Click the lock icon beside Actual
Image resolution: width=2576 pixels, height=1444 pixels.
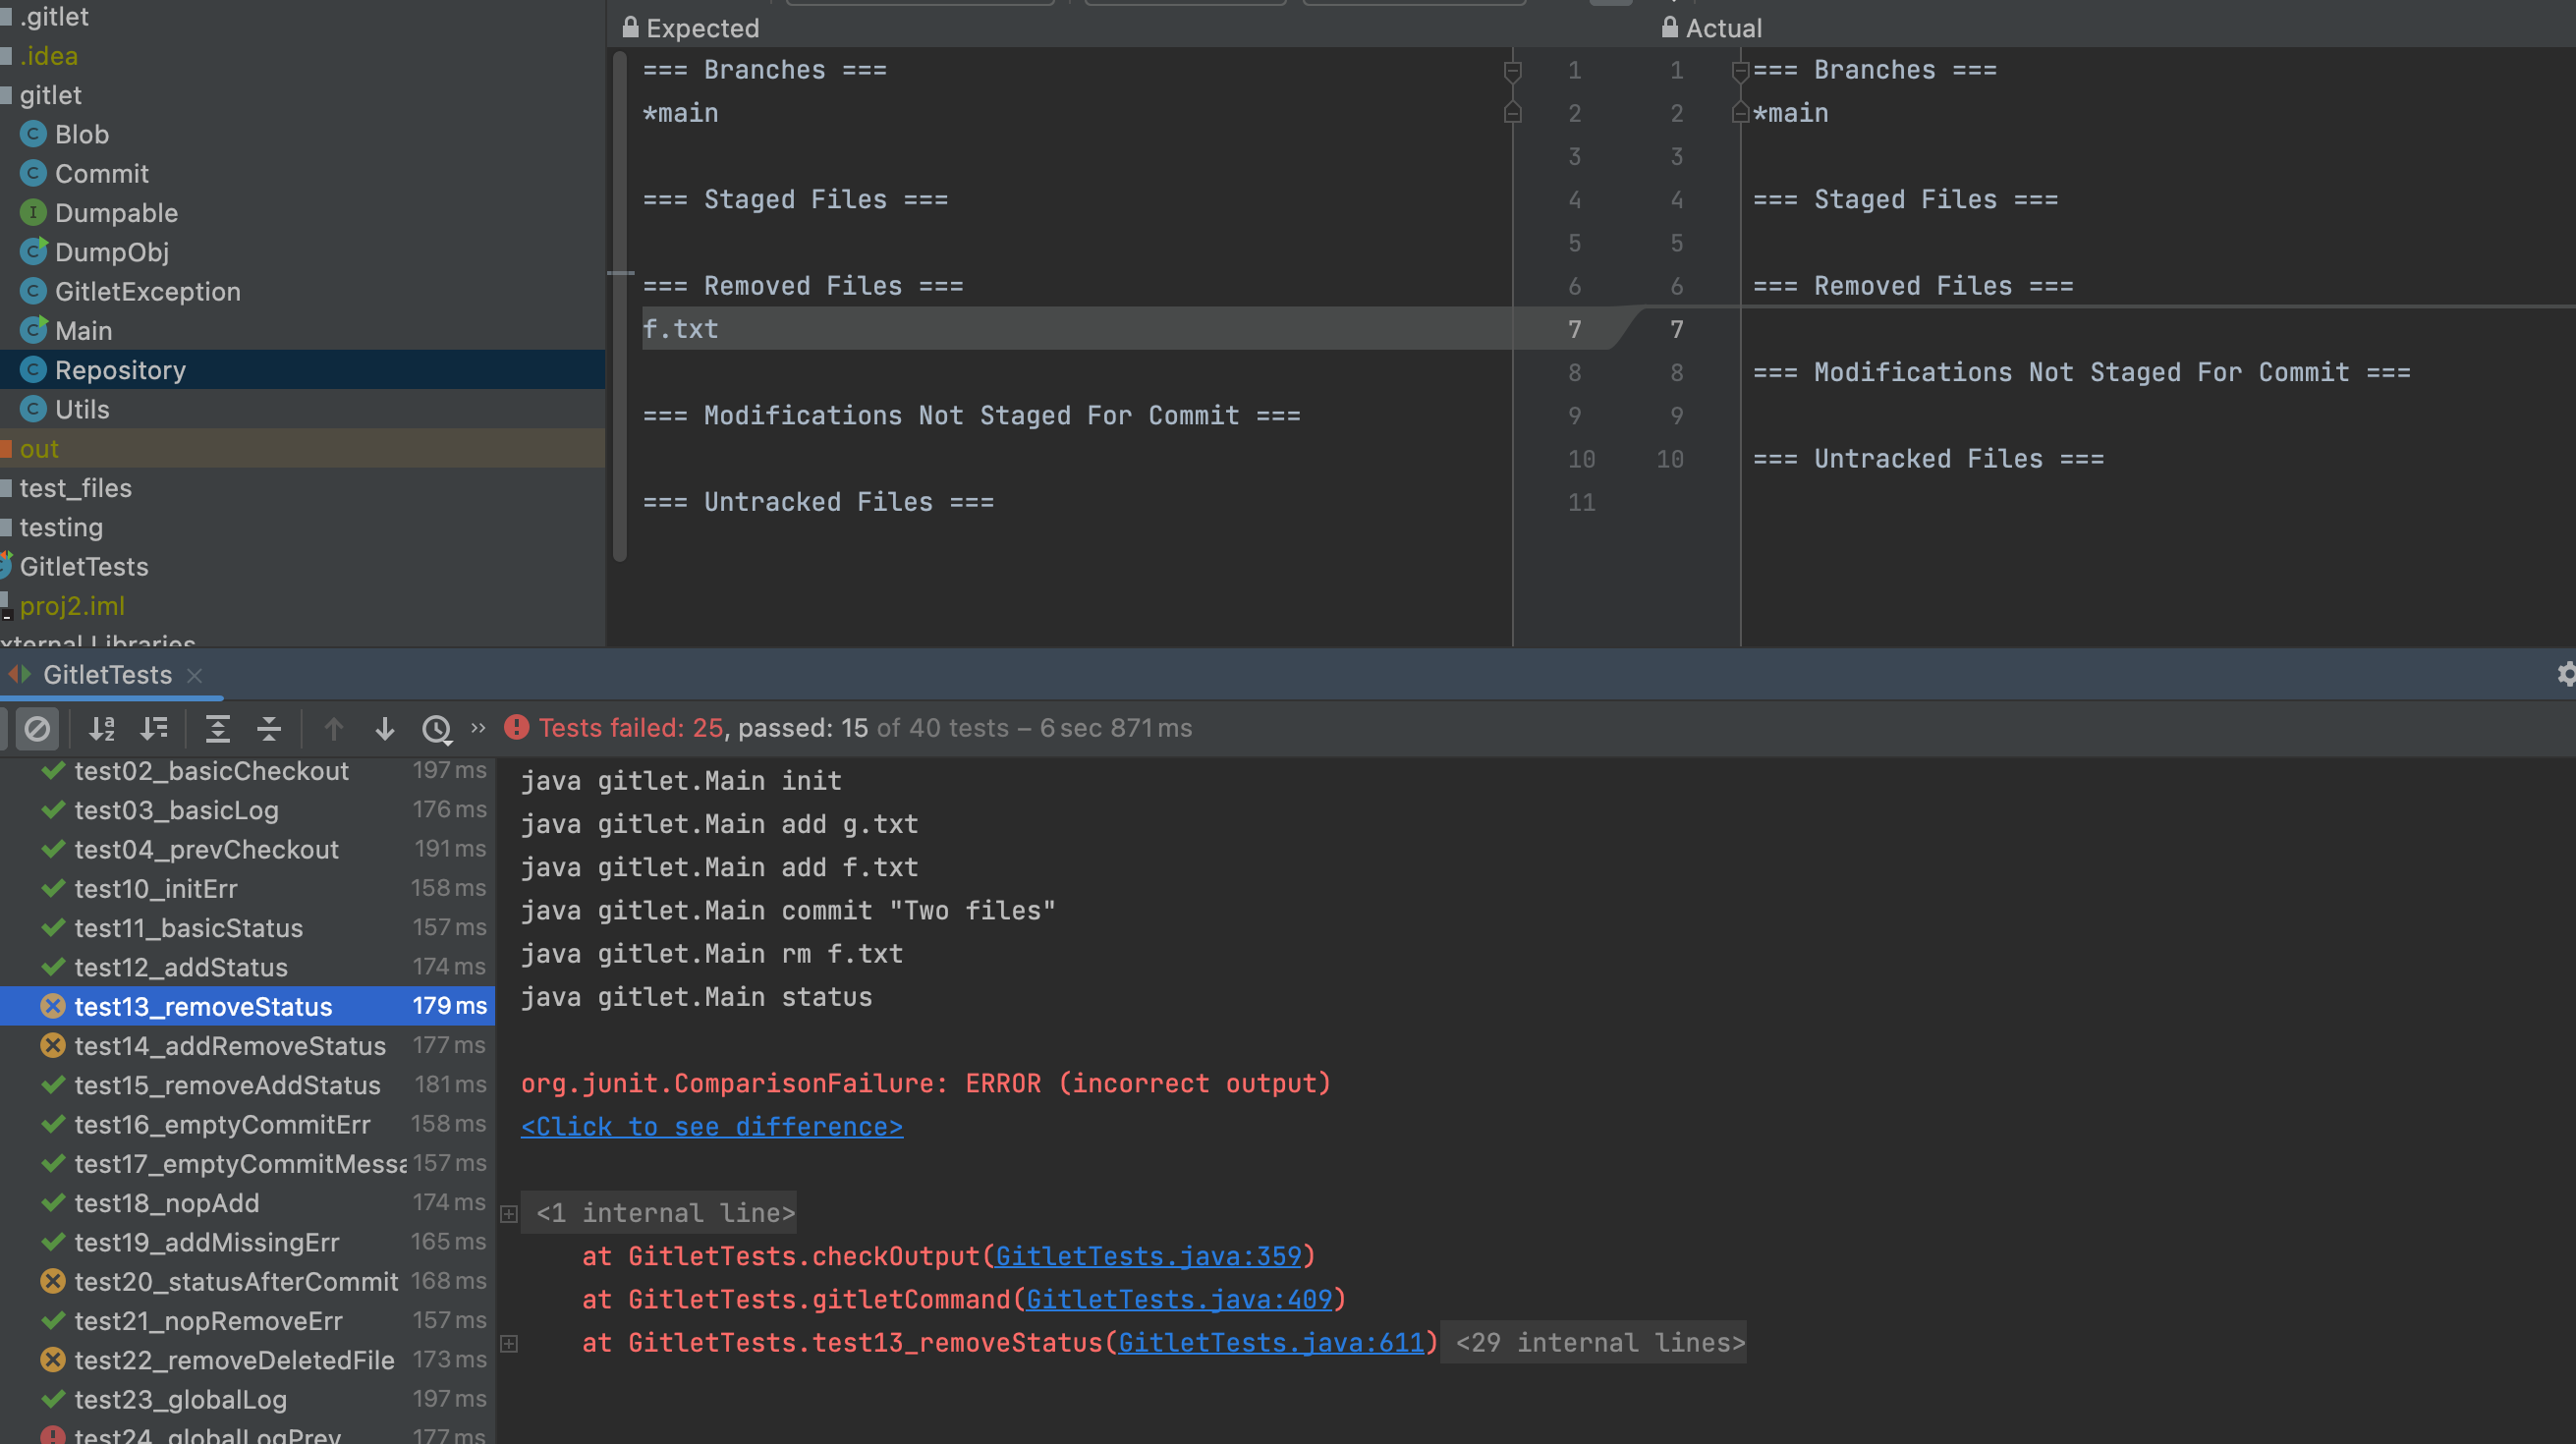click(1669, 28)
